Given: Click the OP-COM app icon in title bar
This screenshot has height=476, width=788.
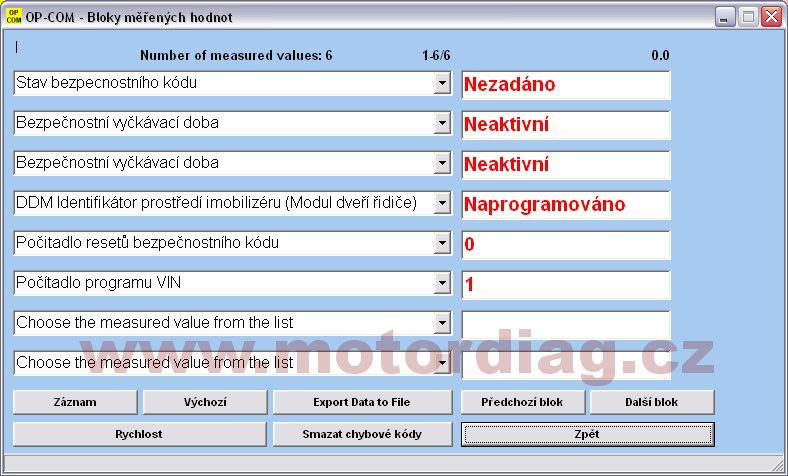Looking at the screenshot, I should click(14, 17).
